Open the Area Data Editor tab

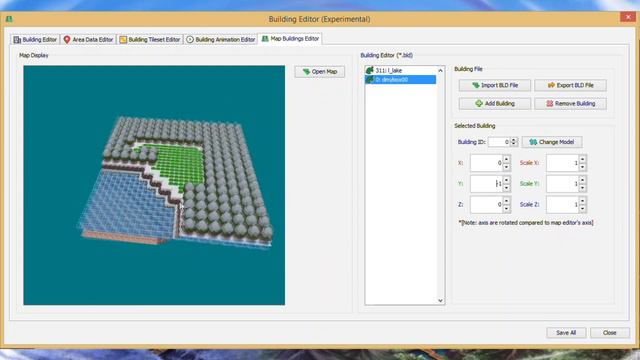point(89,40)
